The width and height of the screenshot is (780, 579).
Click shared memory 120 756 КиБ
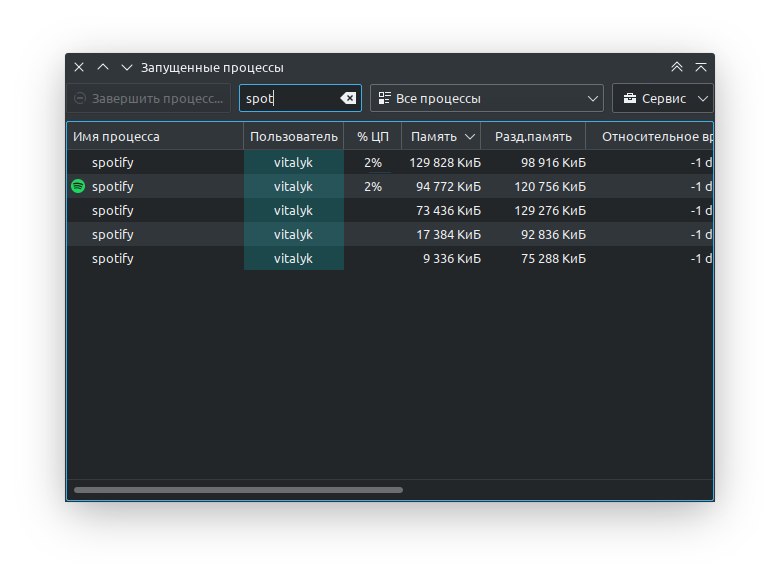pyautogui.click(x=550, y=187)
